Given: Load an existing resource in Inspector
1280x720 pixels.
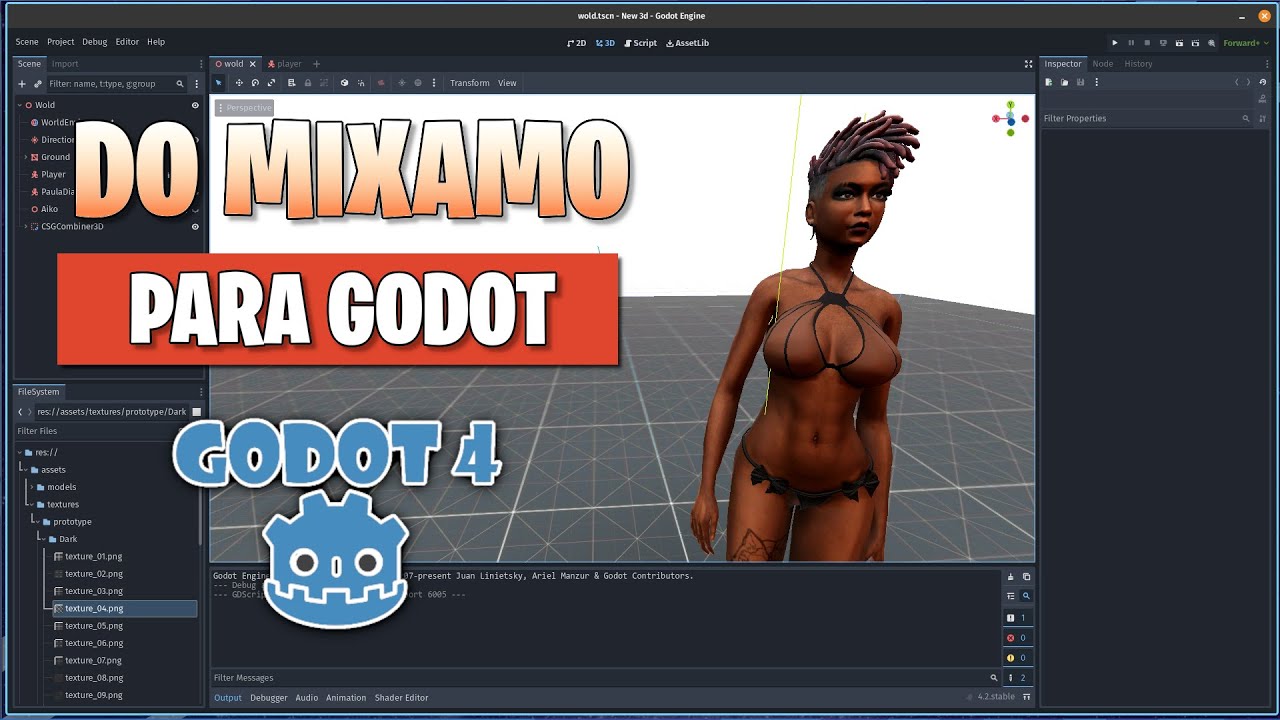Looking at the screenshot, I should pyautogui.click(x=1064, y=82).
